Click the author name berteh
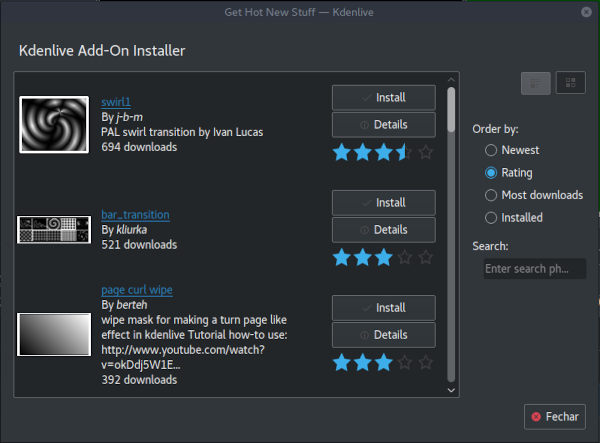The width and height of the screenshot is (600, 443). (132, 305)
